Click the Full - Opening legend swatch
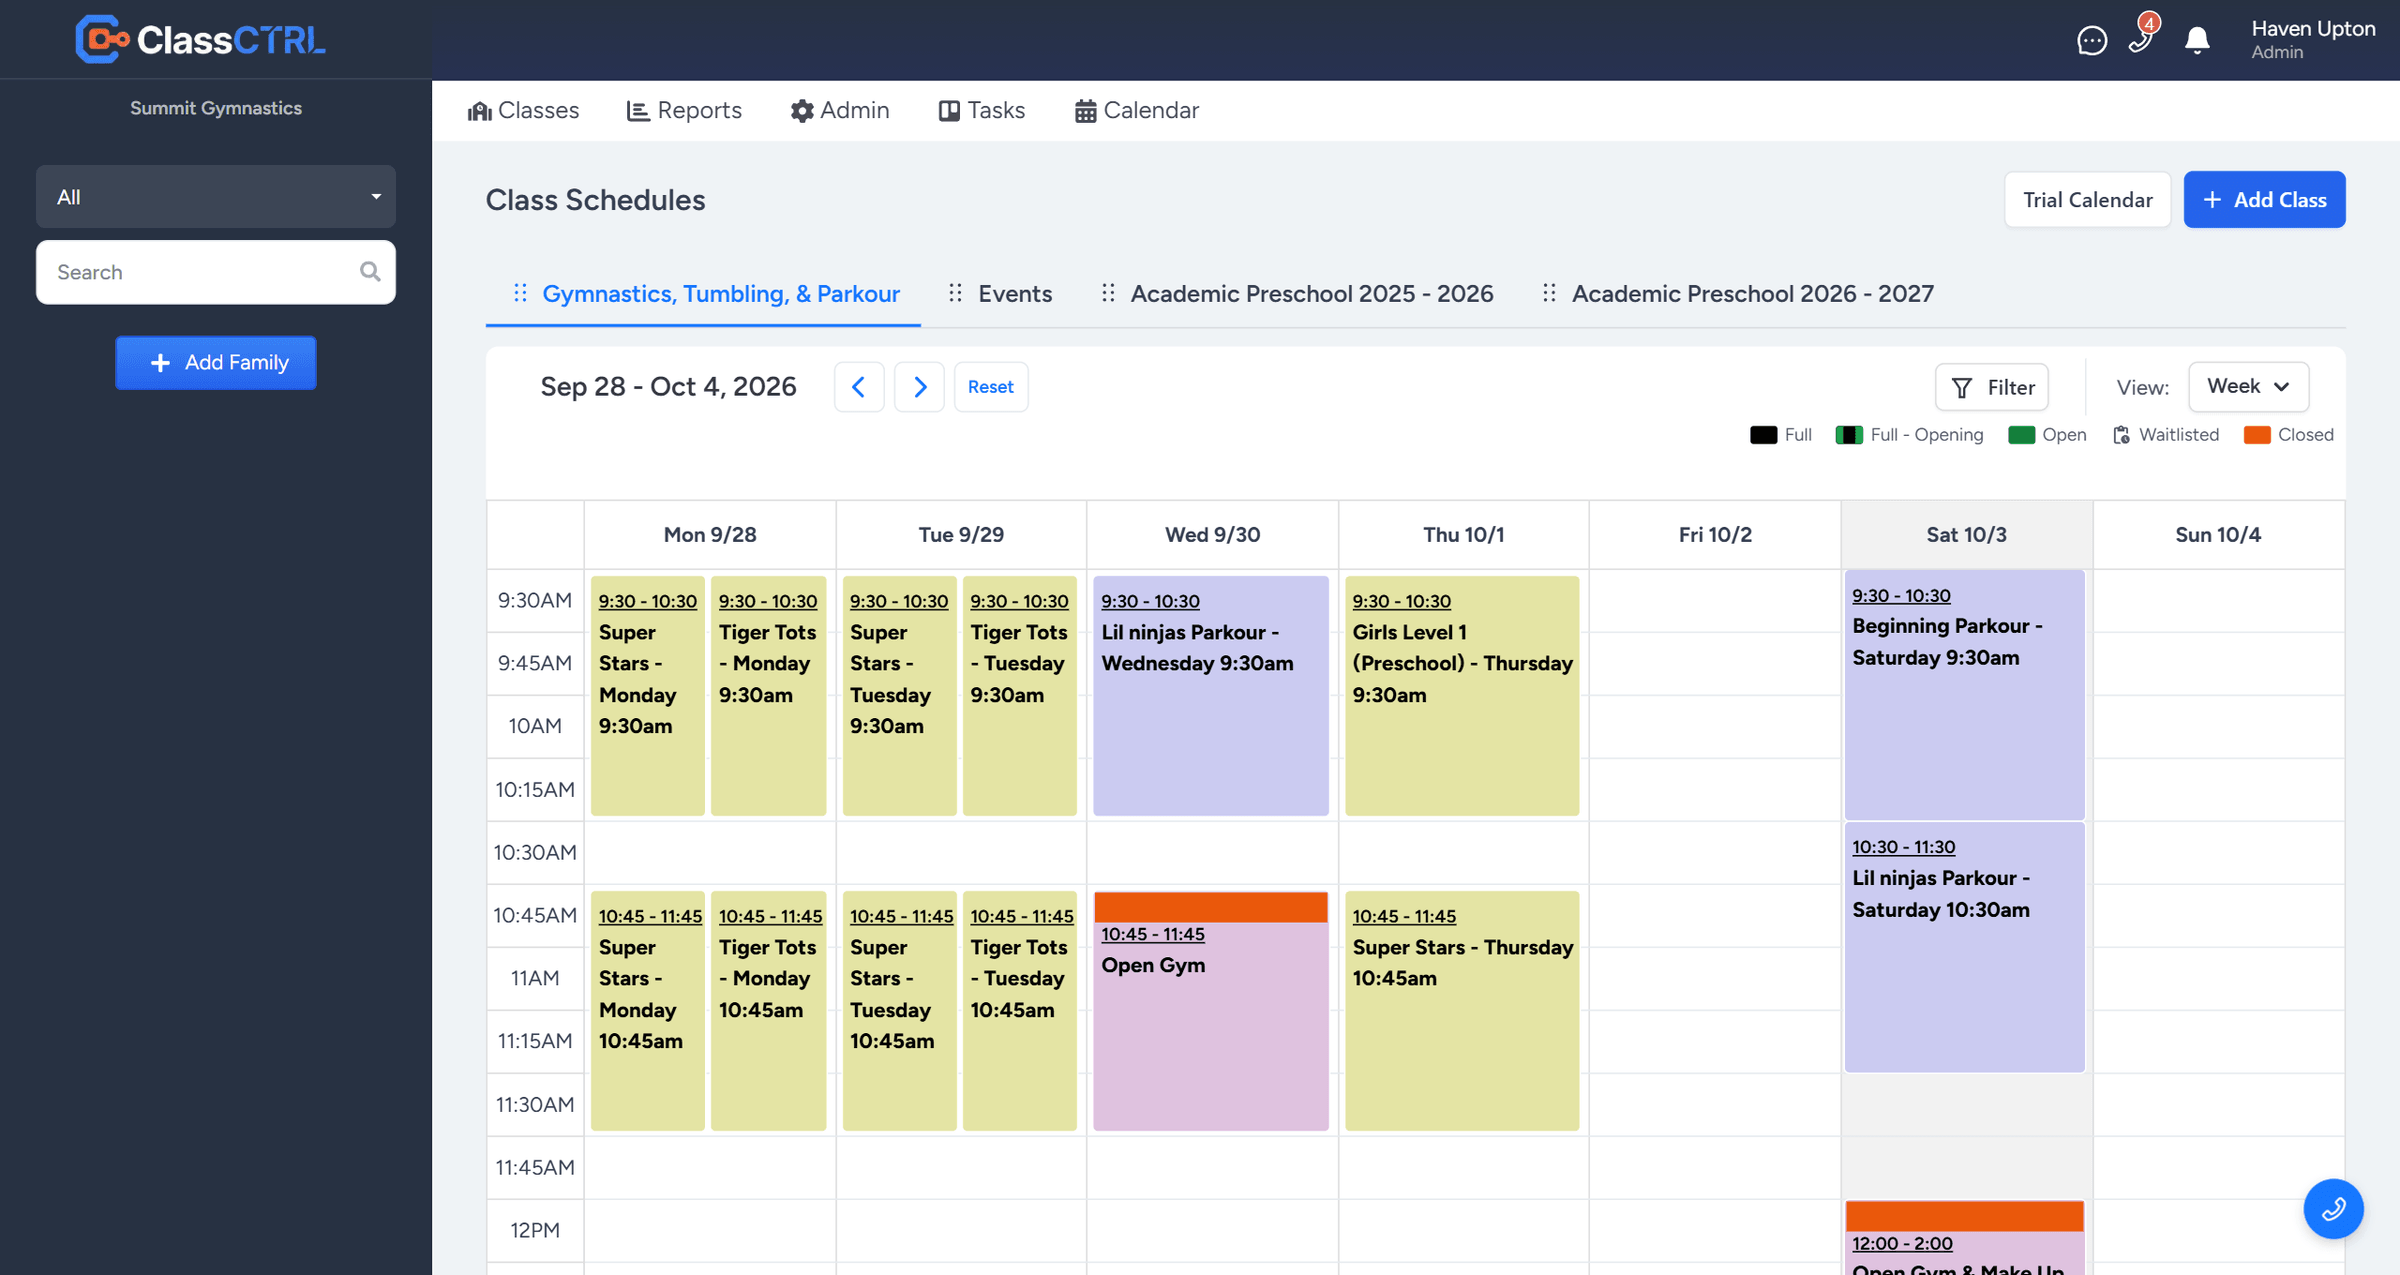The image size is (2400, 1275). click(1848, 435)
